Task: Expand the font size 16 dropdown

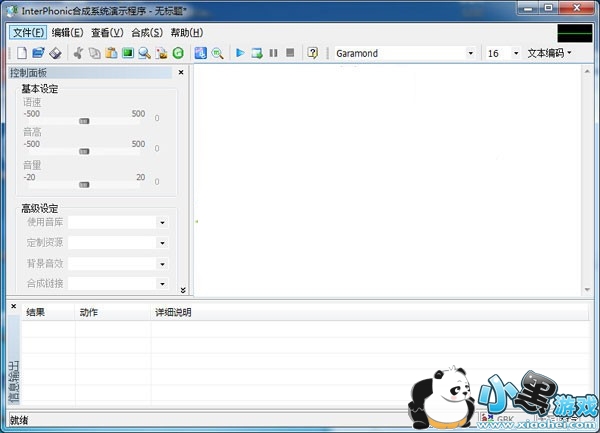Action: click(516, 53)
